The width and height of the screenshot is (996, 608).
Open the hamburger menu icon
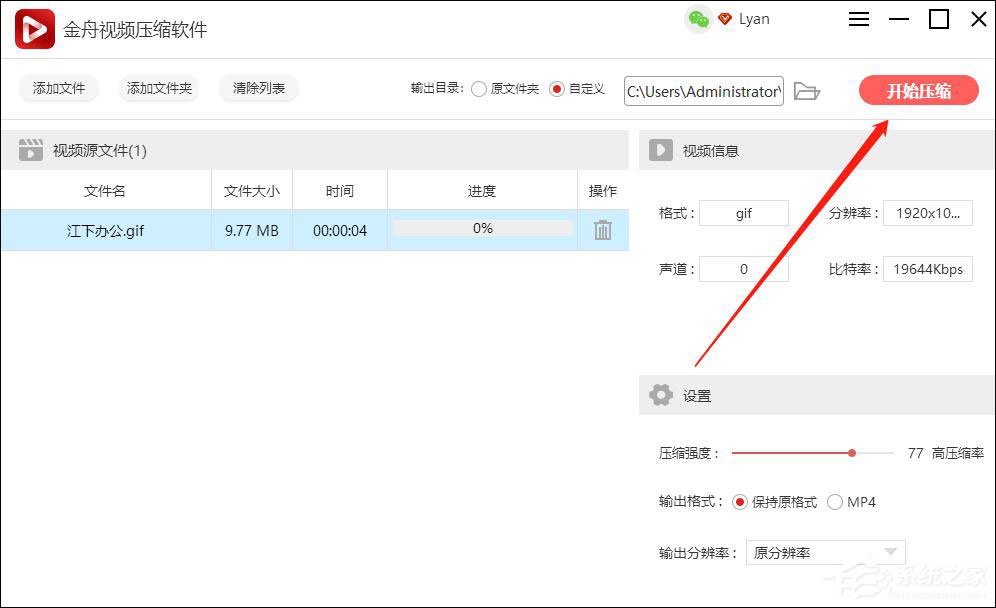click(x=858, y=18)
